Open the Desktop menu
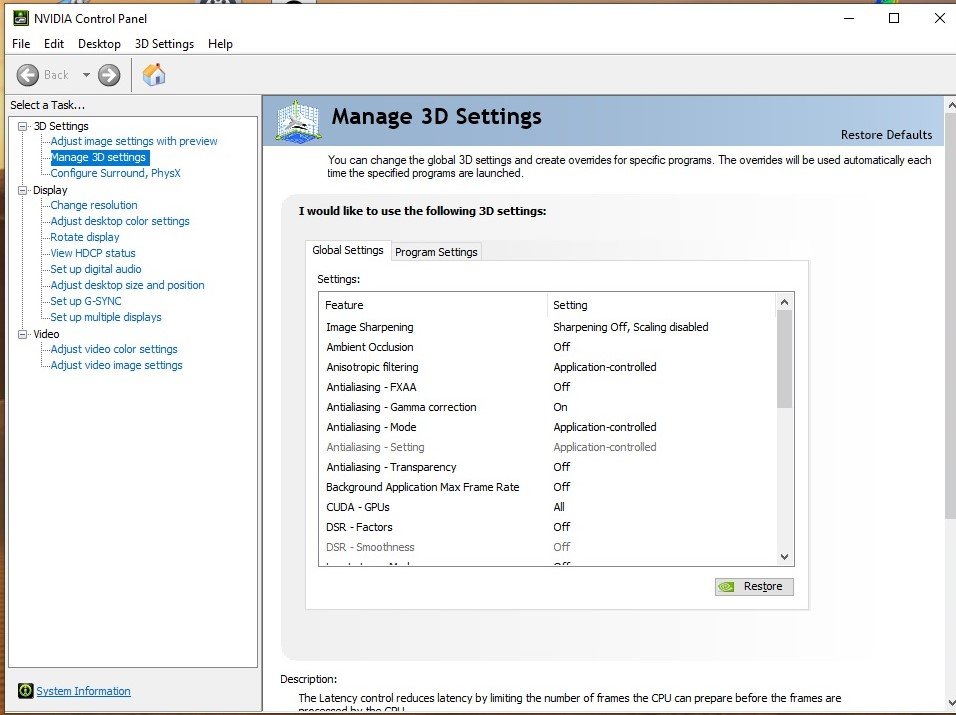This screenshot has width=956, height=715. pos(99,44)
